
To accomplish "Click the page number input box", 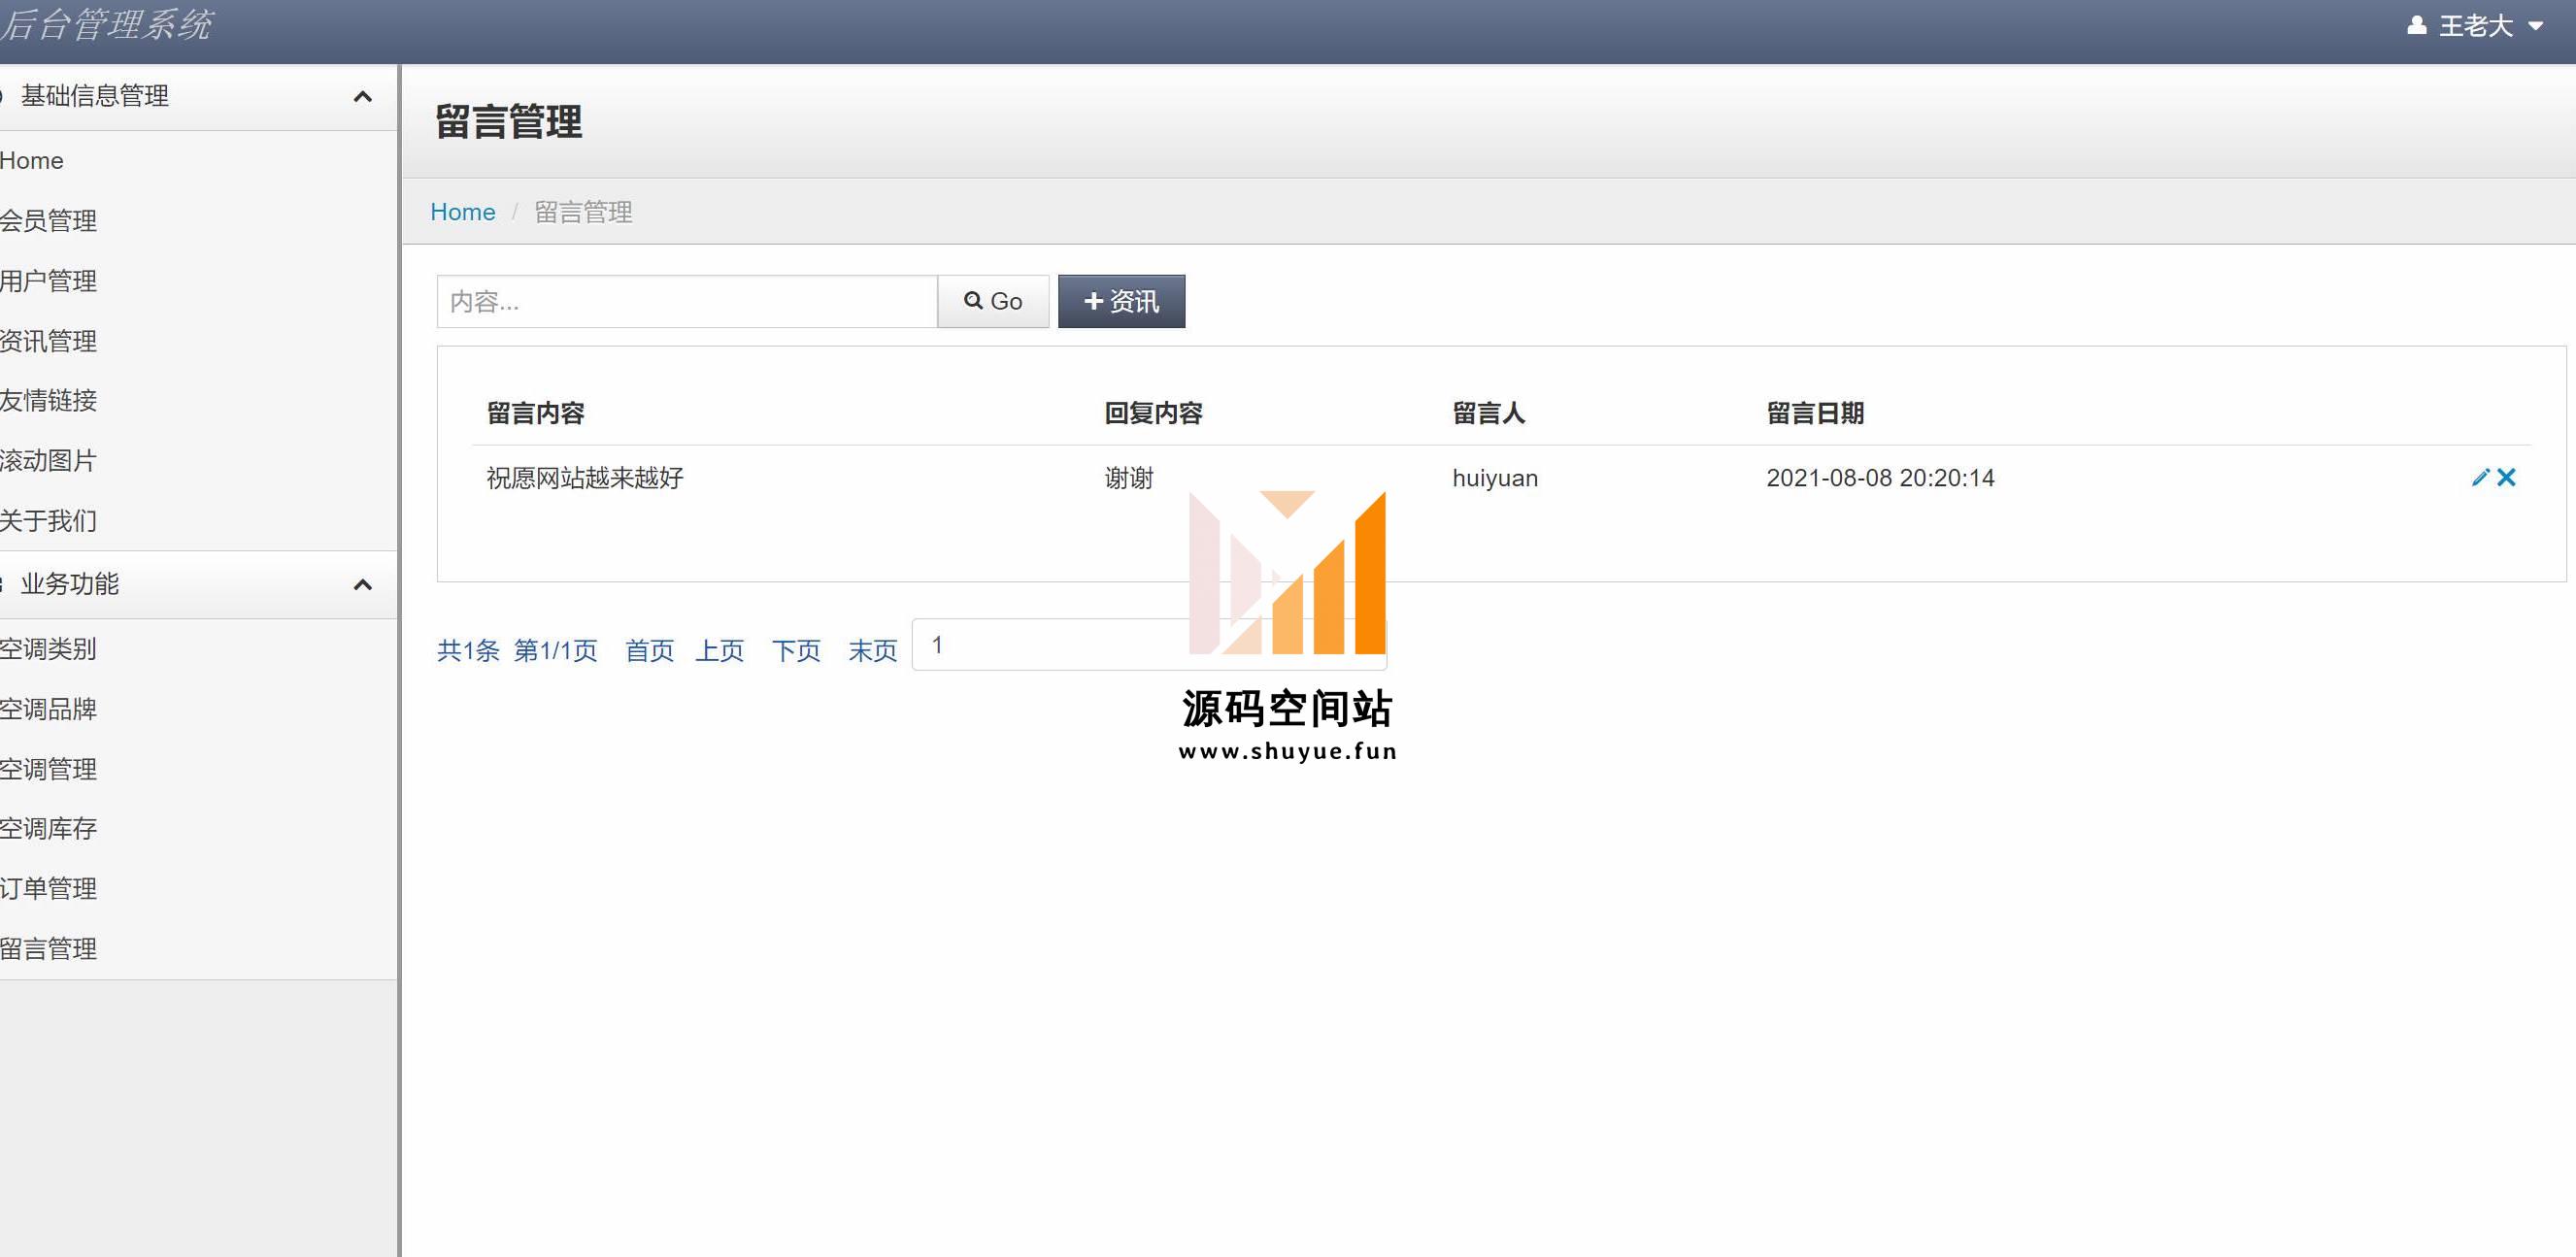I will [1149, 645].
